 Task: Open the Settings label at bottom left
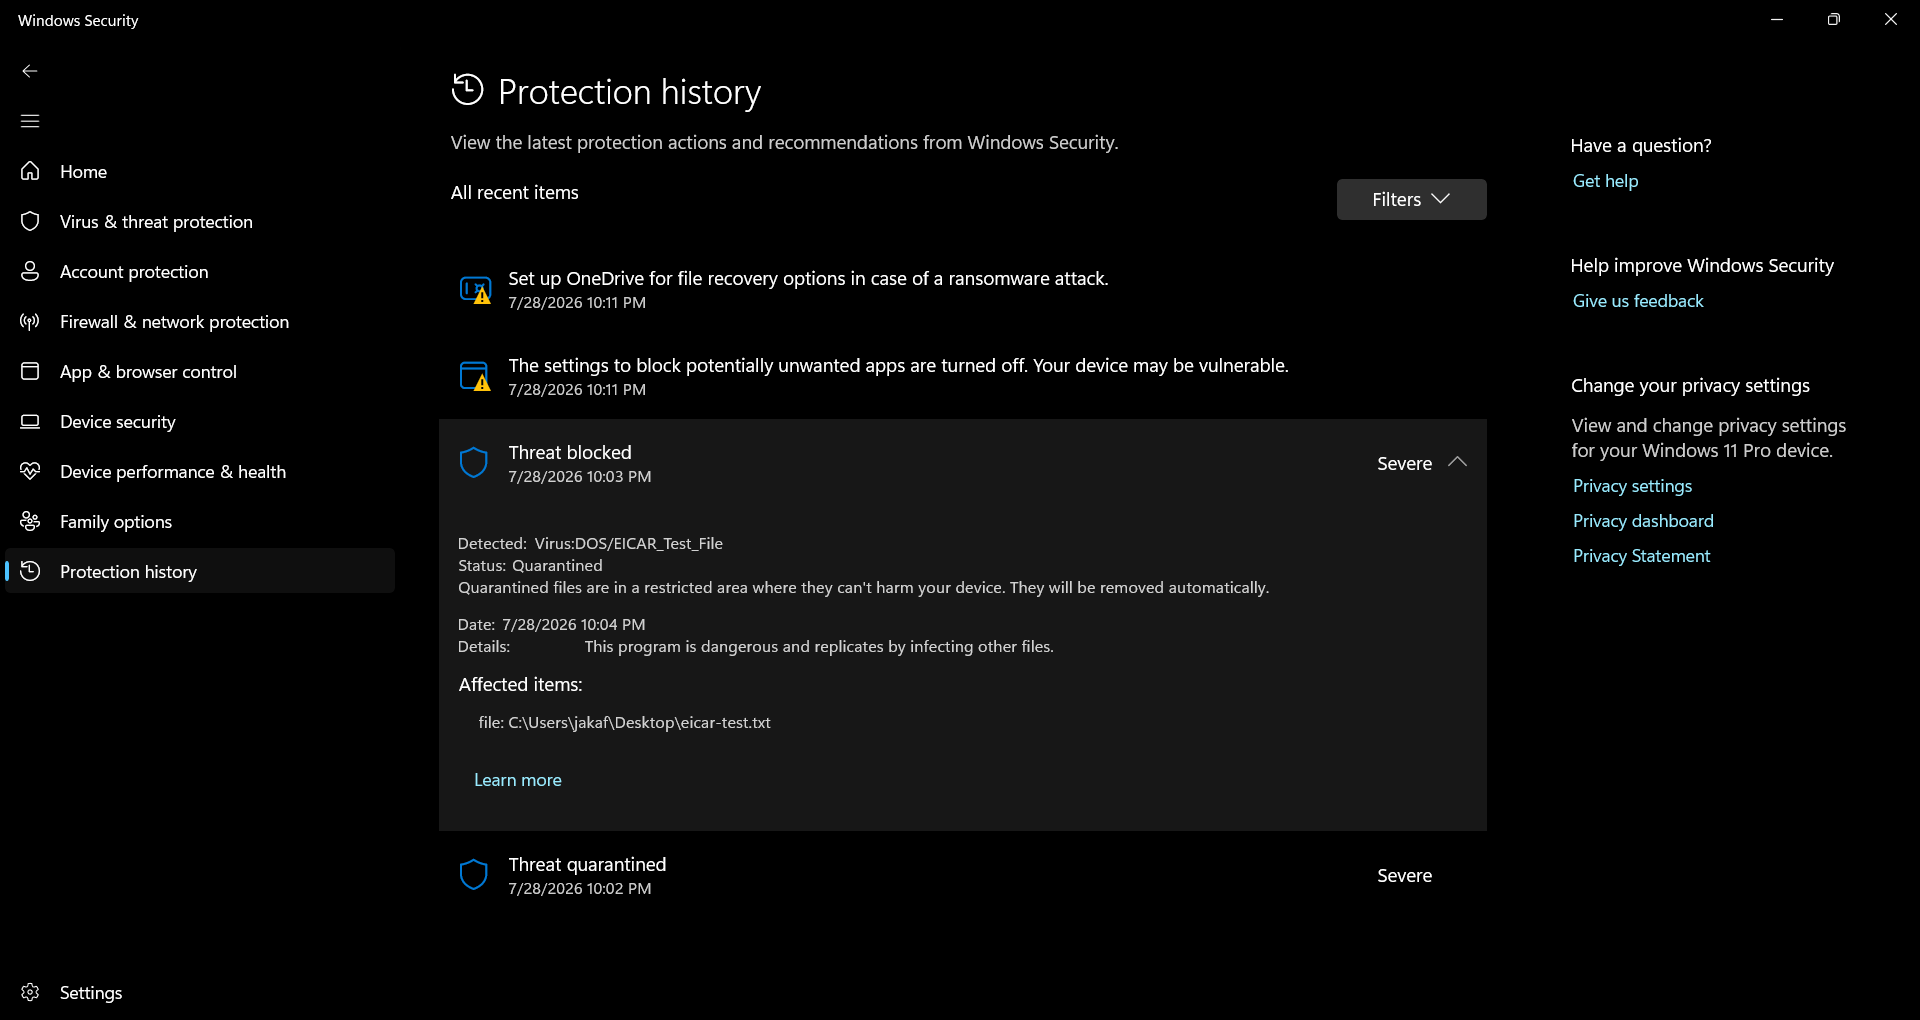coord(91,993)
